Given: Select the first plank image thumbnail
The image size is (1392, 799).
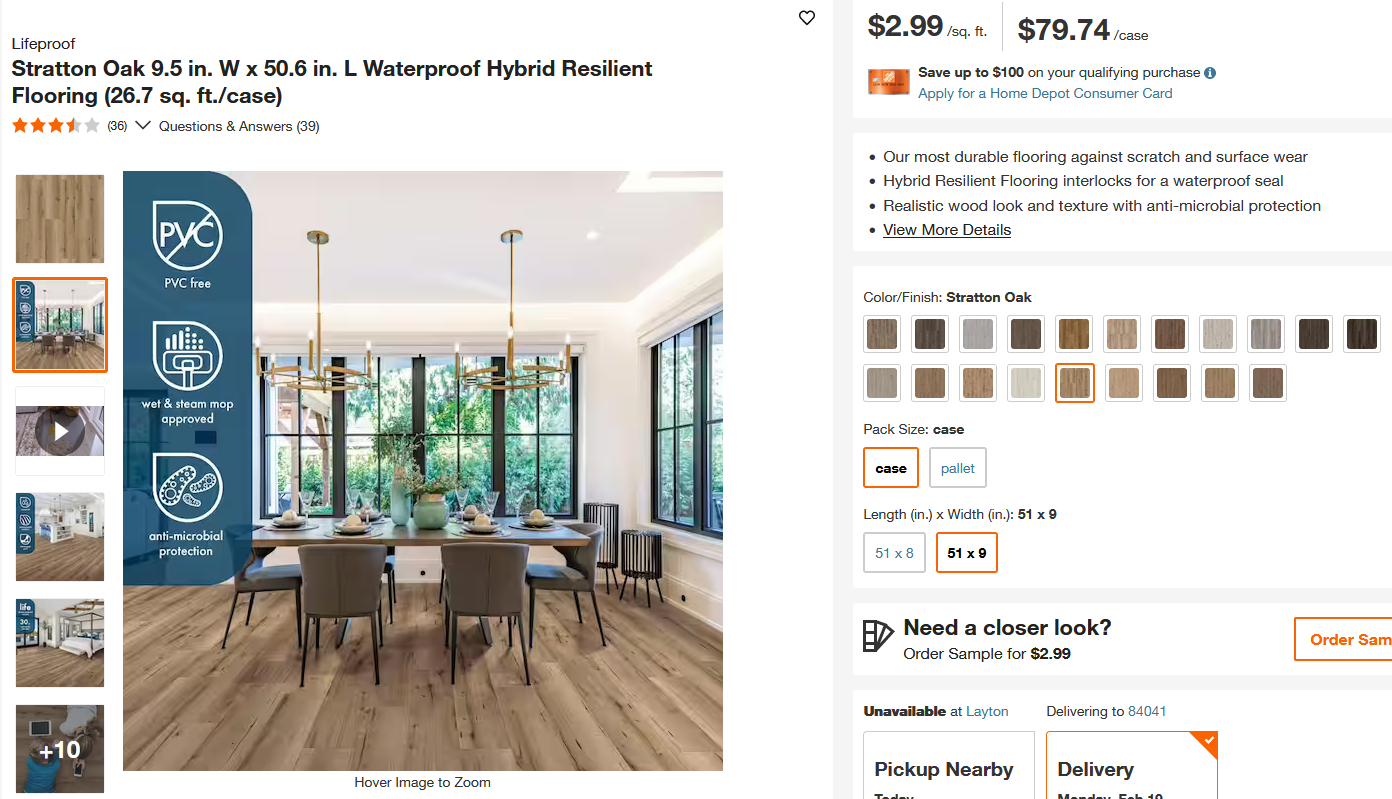Looking at the screenshot, I should click(x=60, y=219).
